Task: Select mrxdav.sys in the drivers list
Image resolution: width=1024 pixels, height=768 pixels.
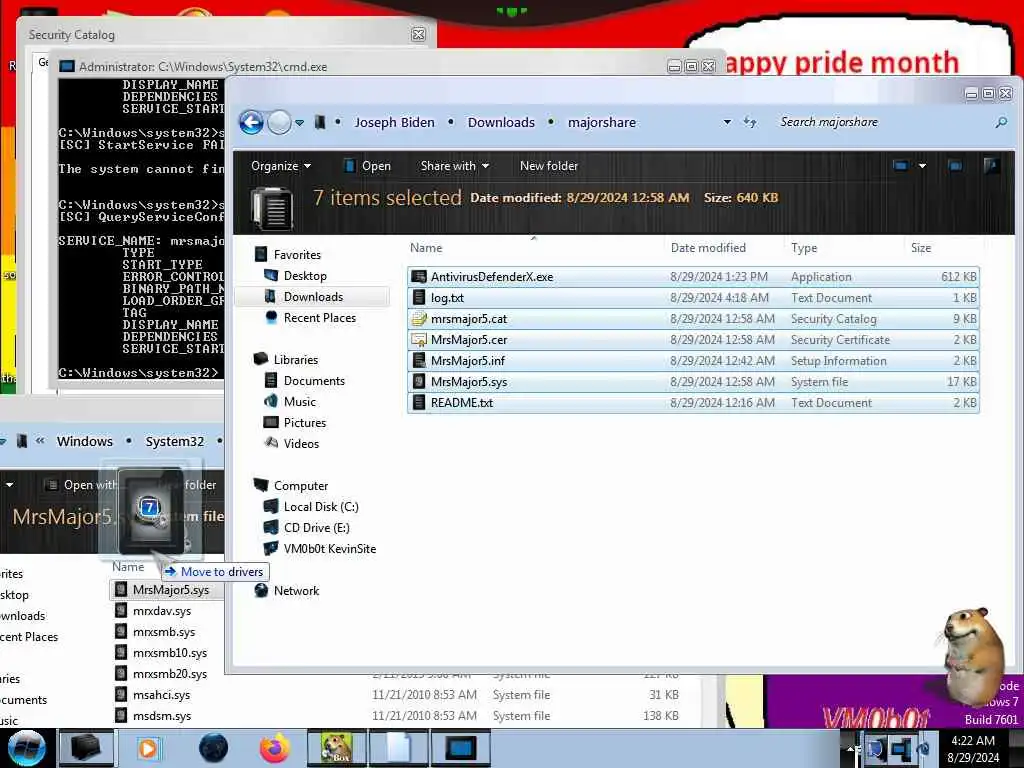Action: point(162,611)
